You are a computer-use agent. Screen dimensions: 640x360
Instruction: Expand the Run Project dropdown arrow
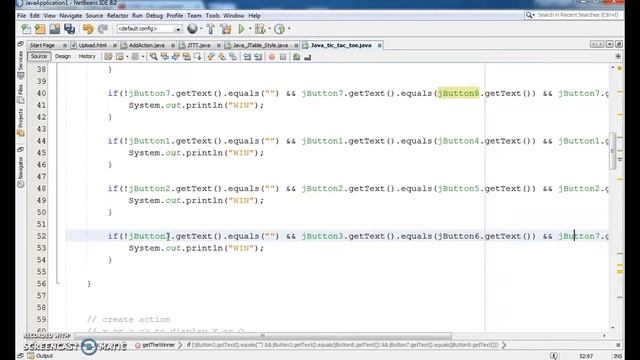pyautogui.click(x=250, y=29)
